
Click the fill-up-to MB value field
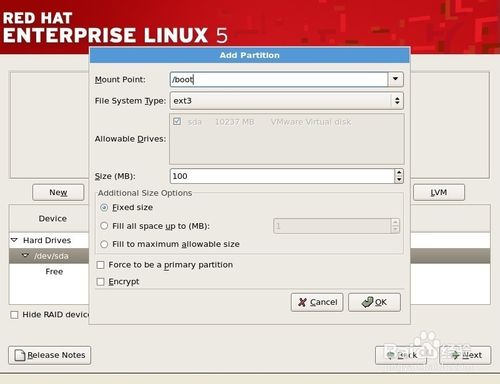point(332,226)
